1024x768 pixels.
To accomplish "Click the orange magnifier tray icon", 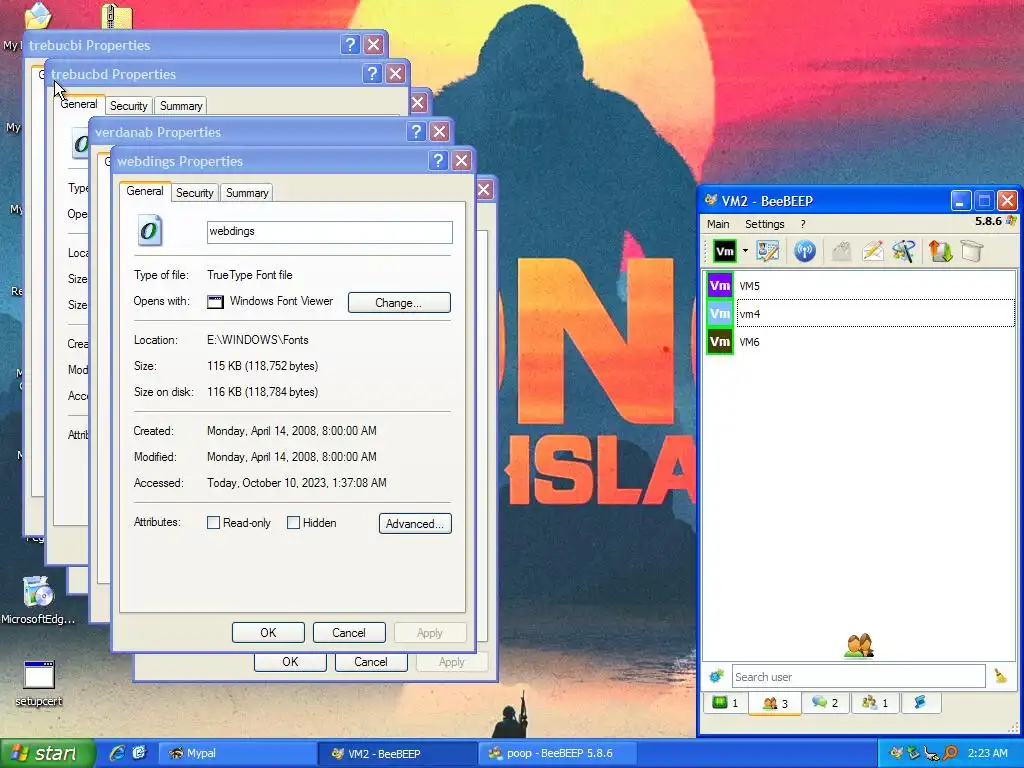I will point(950,753).
